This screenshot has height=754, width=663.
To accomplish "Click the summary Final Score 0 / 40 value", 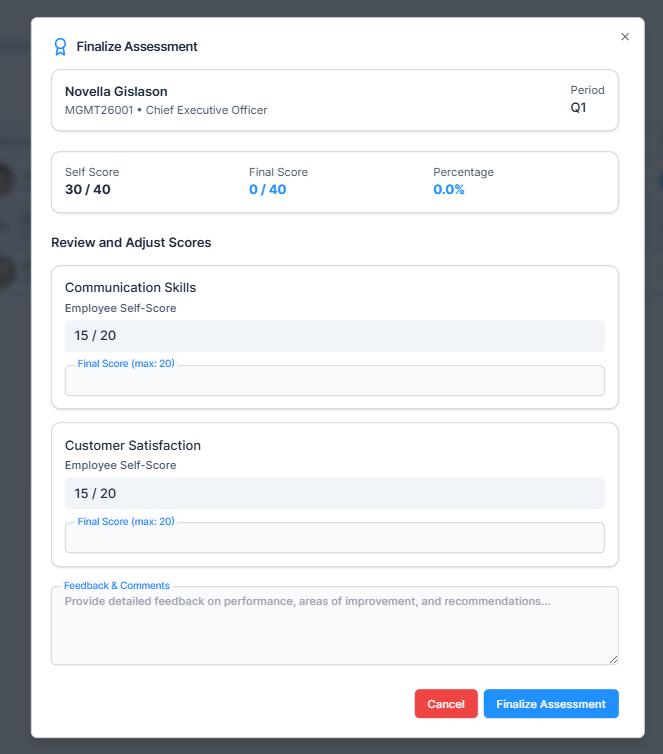I will pyautogui.click(x=267, y=190).
